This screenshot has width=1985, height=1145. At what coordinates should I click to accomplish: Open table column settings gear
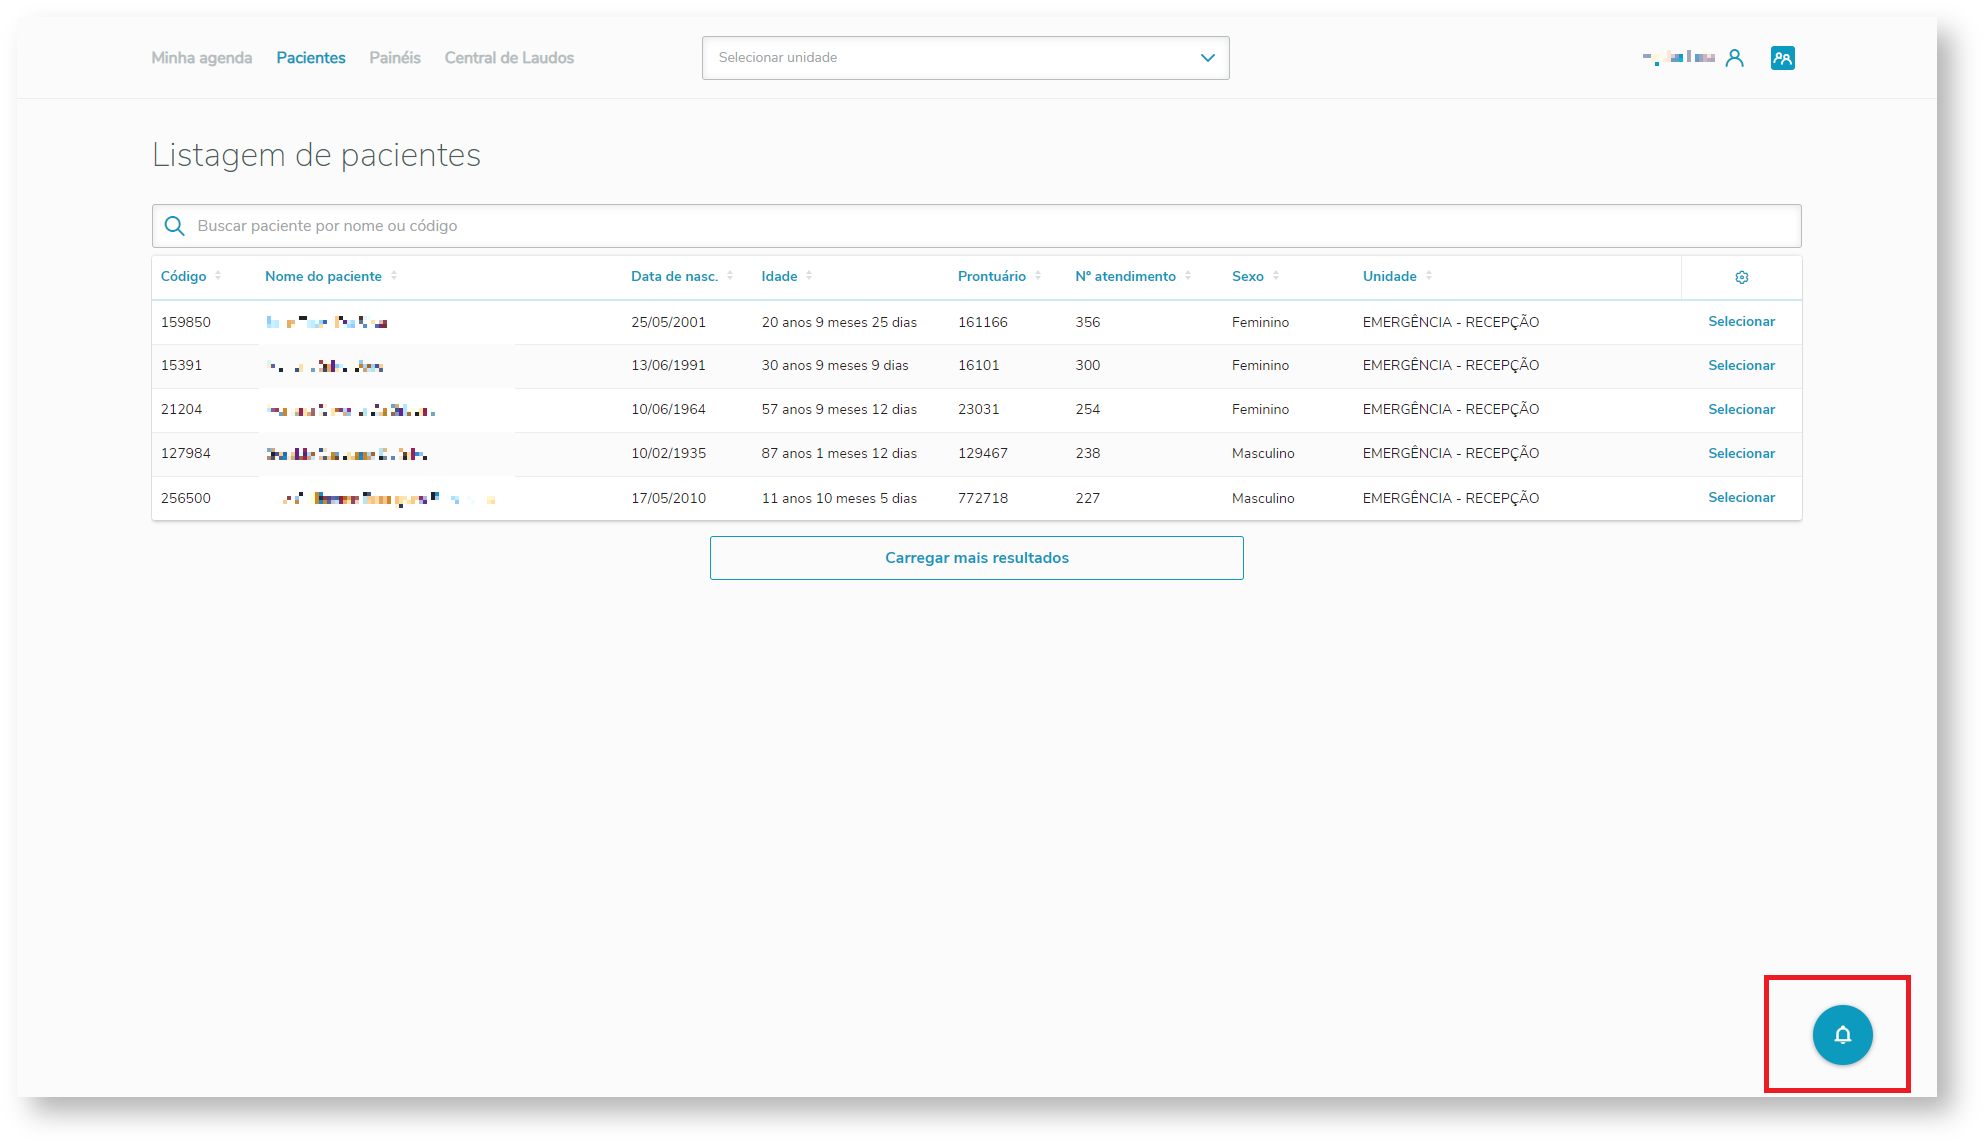(x=1741, y=277)
